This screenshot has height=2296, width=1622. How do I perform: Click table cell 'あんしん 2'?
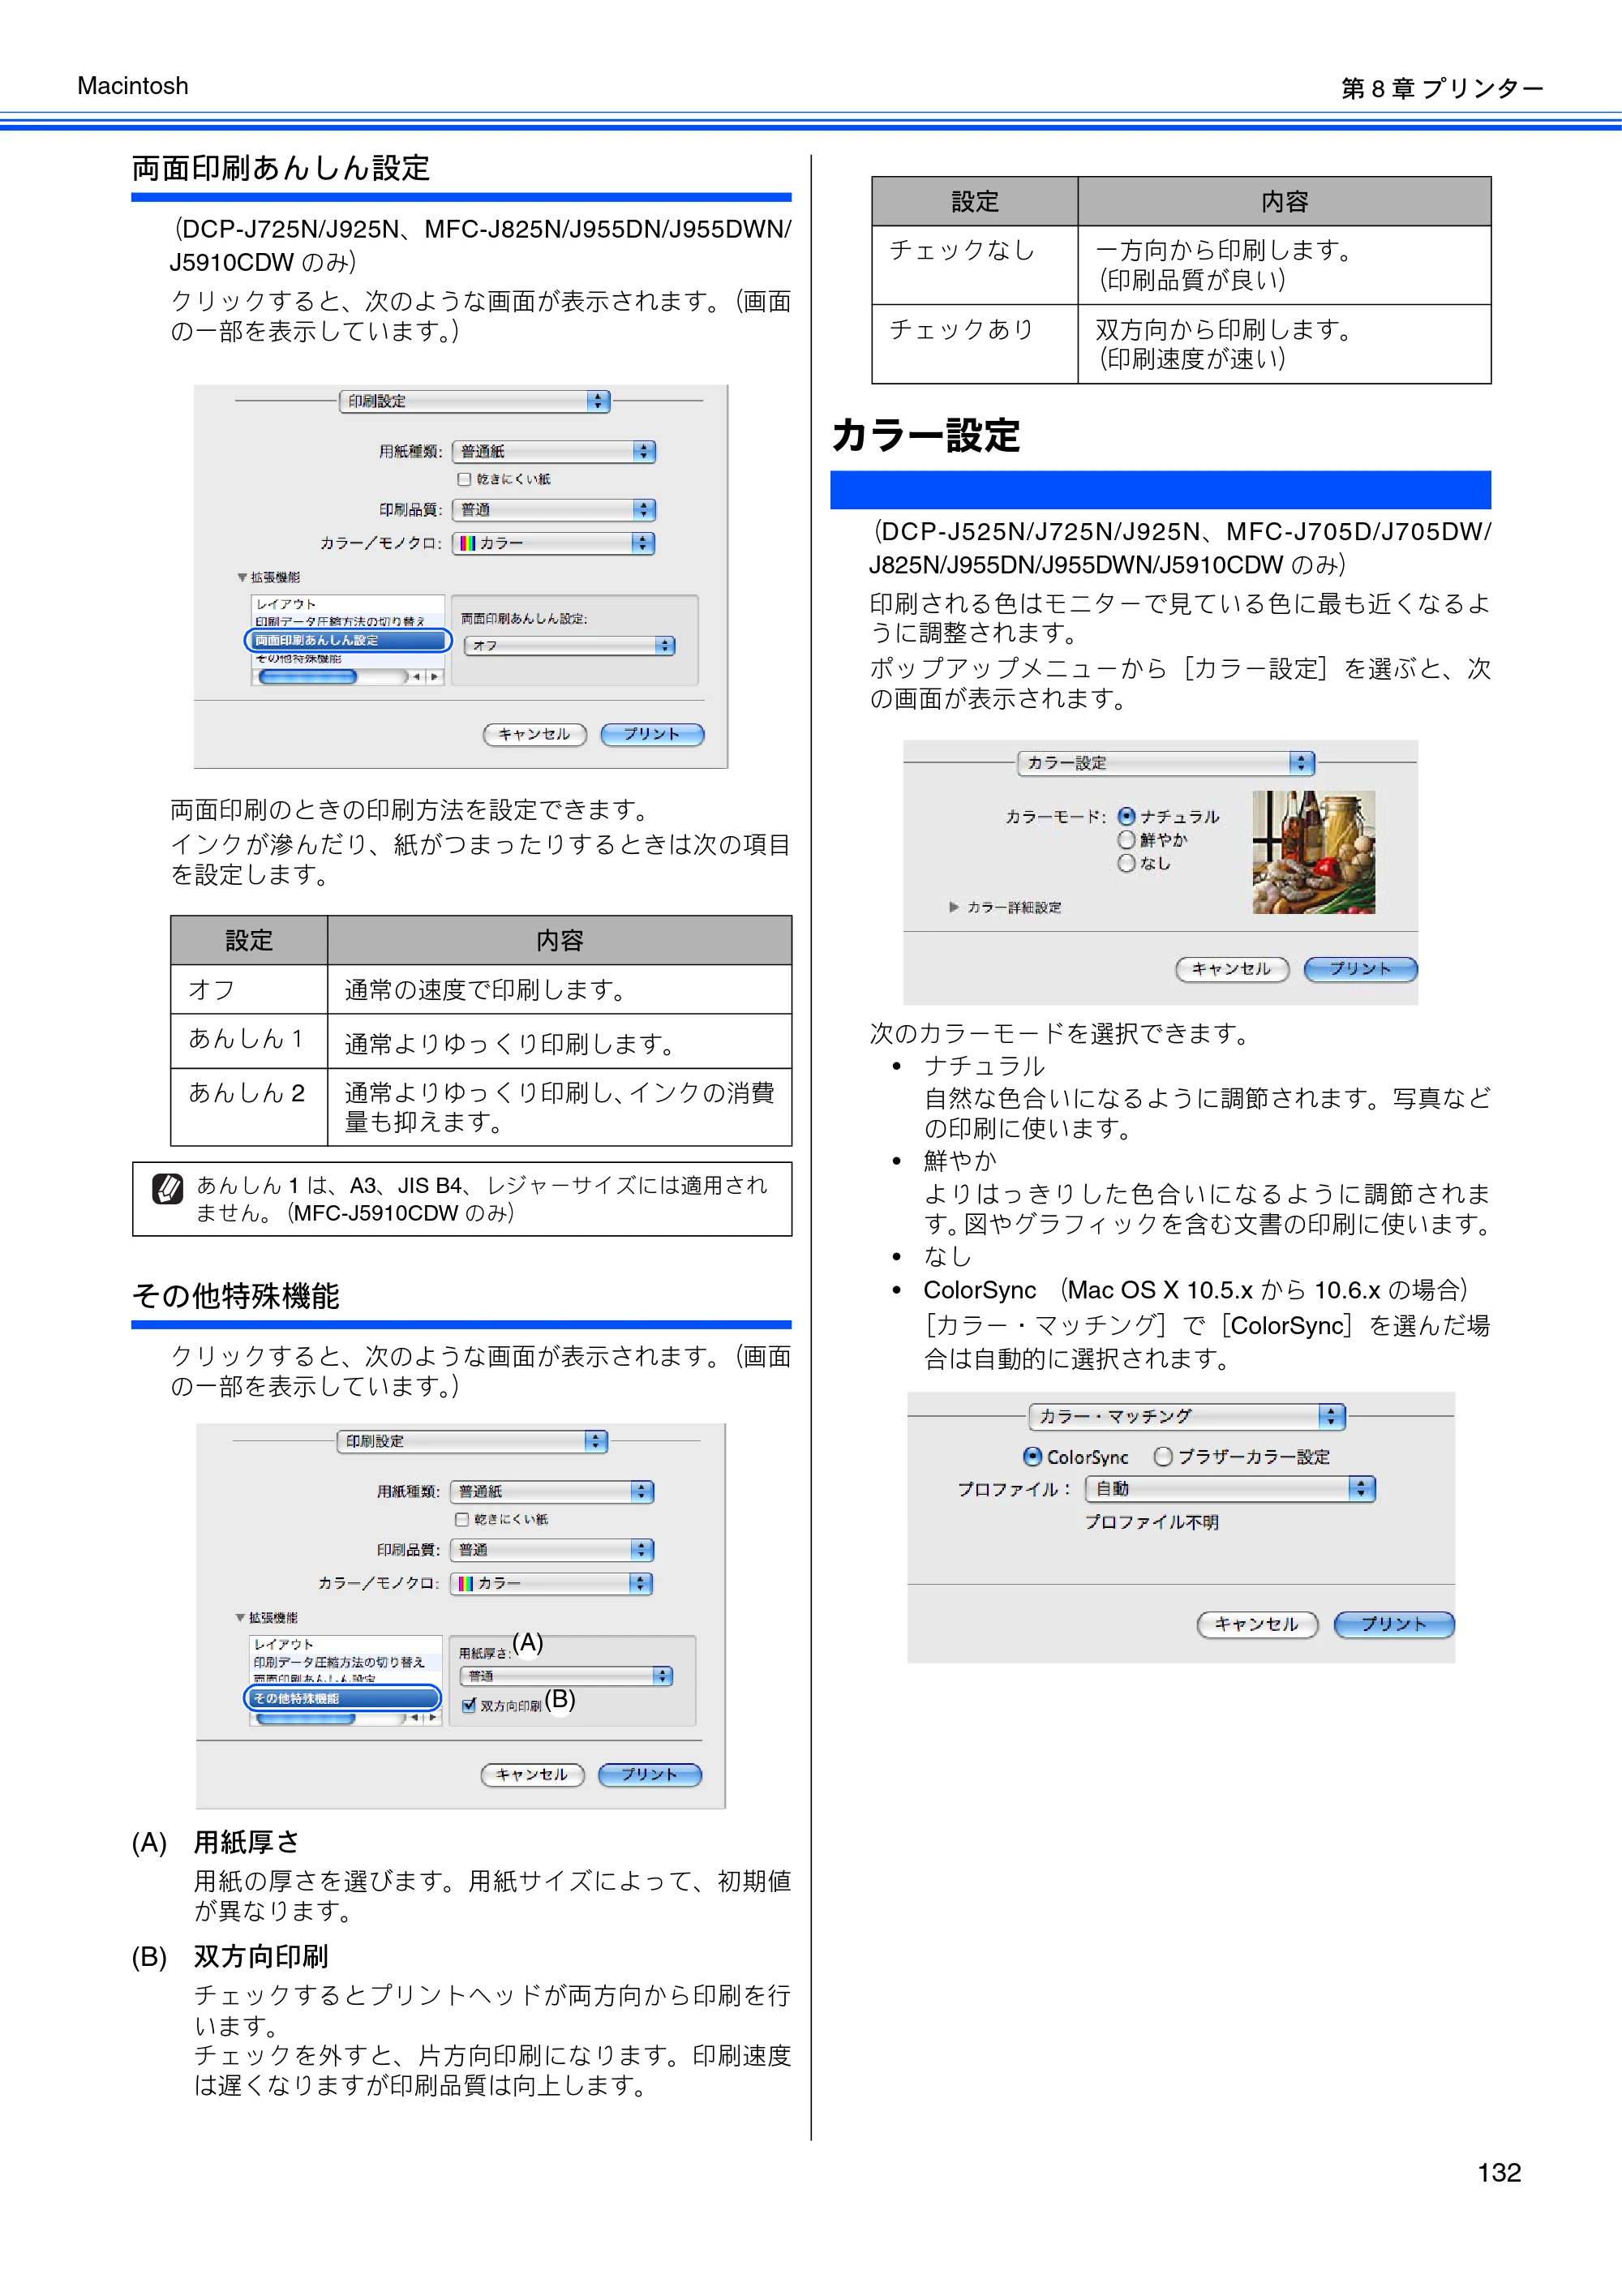[x=249, y=1107]
